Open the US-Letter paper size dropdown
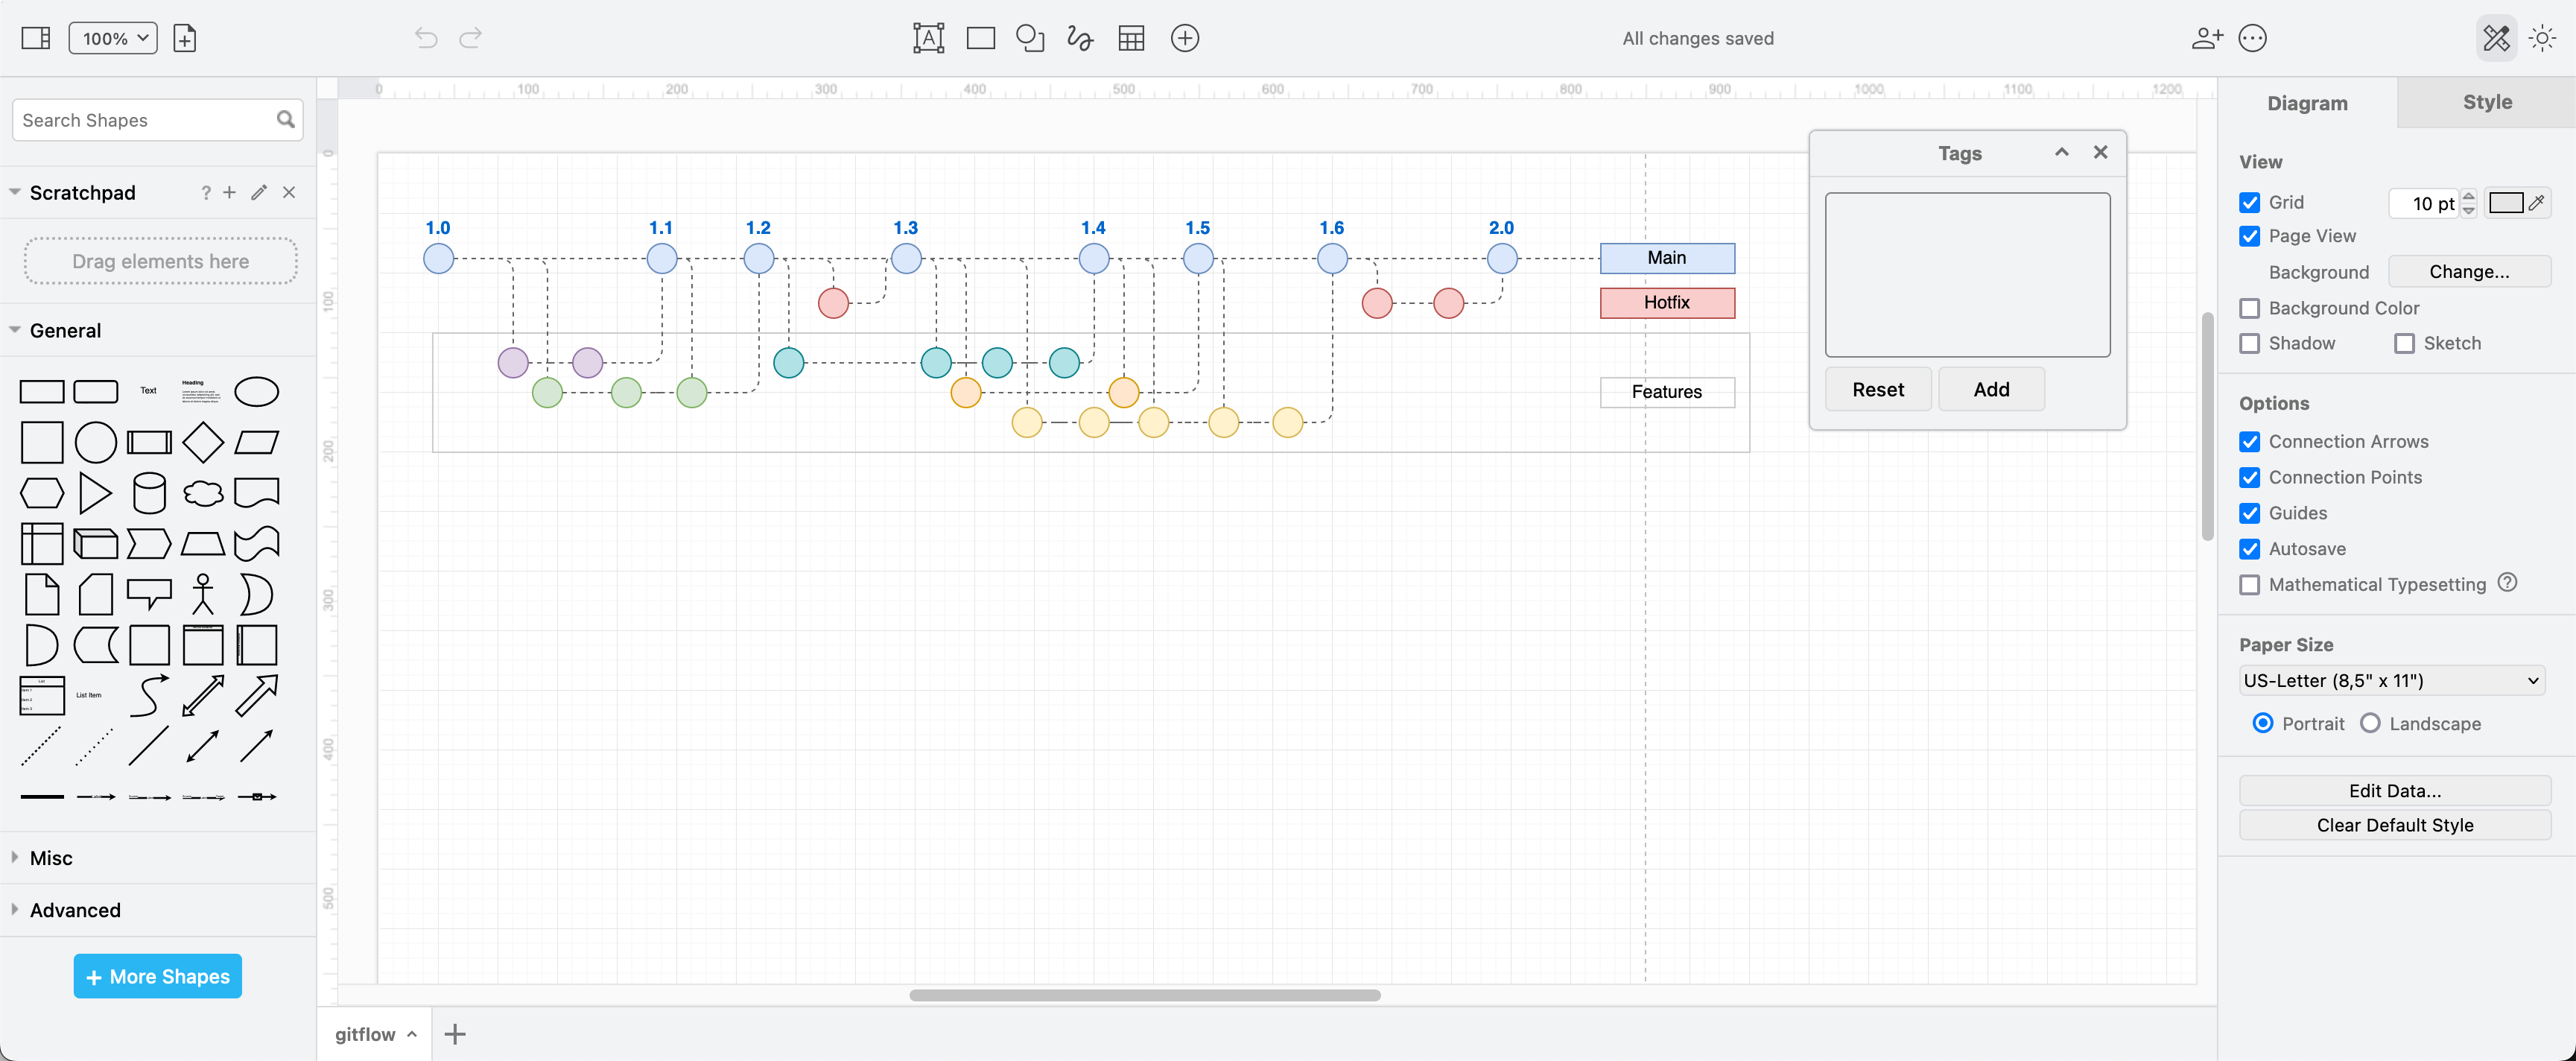Image resolution: width=2576 pixels, height=1061 pixels. (2392, 680)
